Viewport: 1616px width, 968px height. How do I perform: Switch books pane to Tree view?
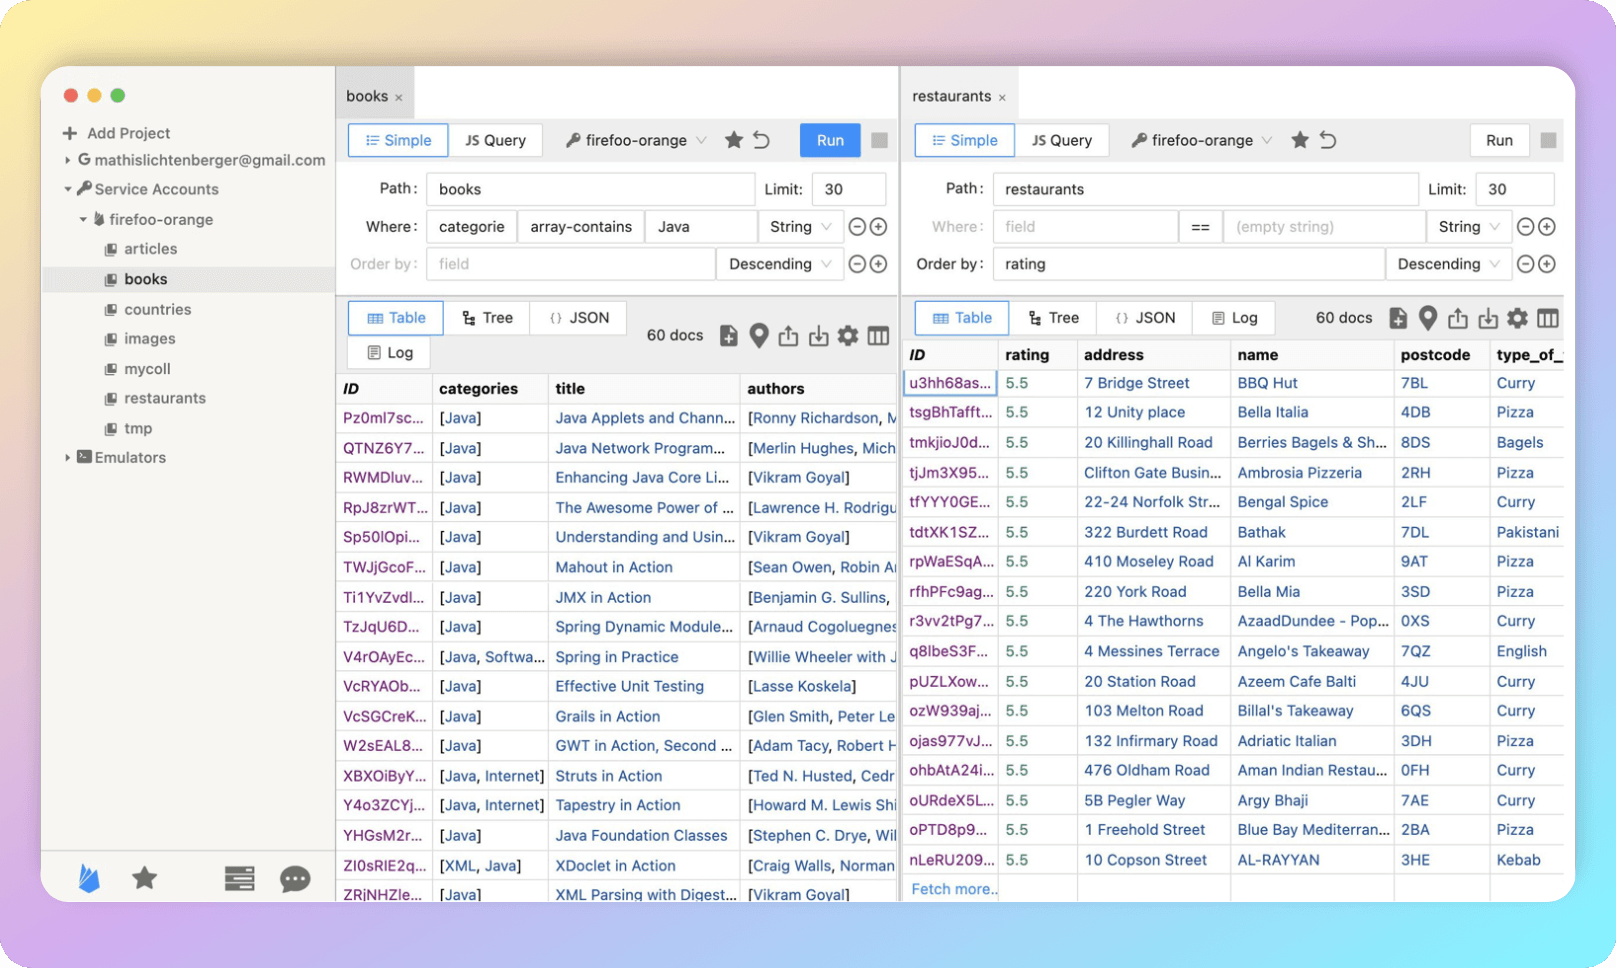pos(487,318)
